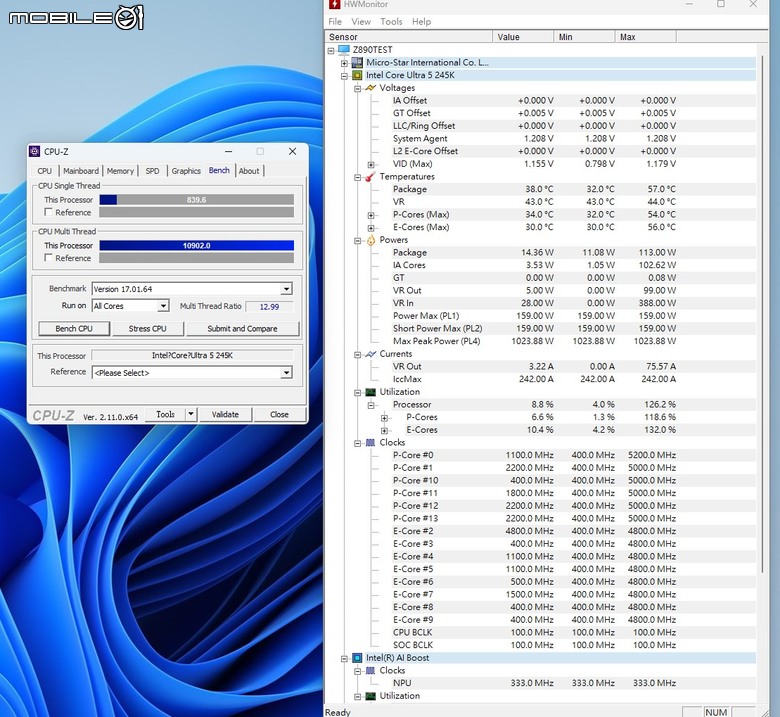Collapse the Voltages group
The width and height of the screenshot is (780, 717).
coord(357,89)
